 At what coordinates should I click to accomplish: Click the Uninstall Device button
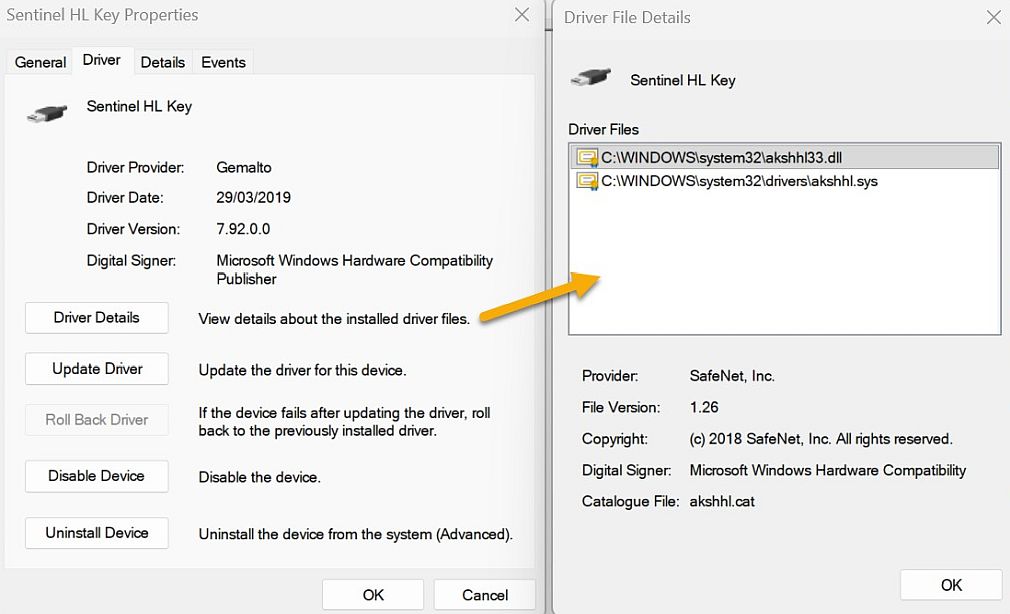pyautogui.click(x=97, y=533)
